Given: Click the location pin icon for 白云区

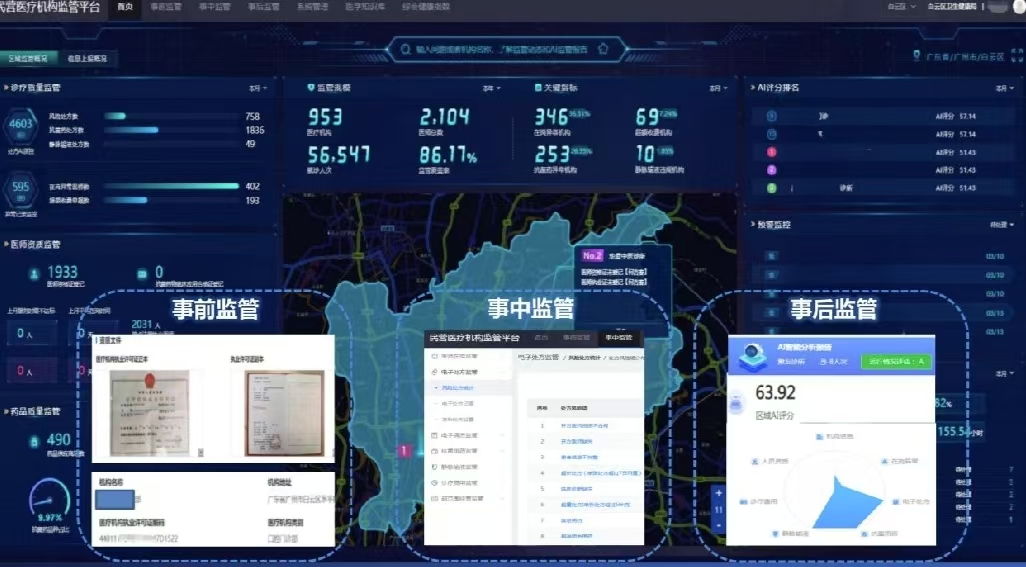Looking at the screenshot, I should coord(918,56).
